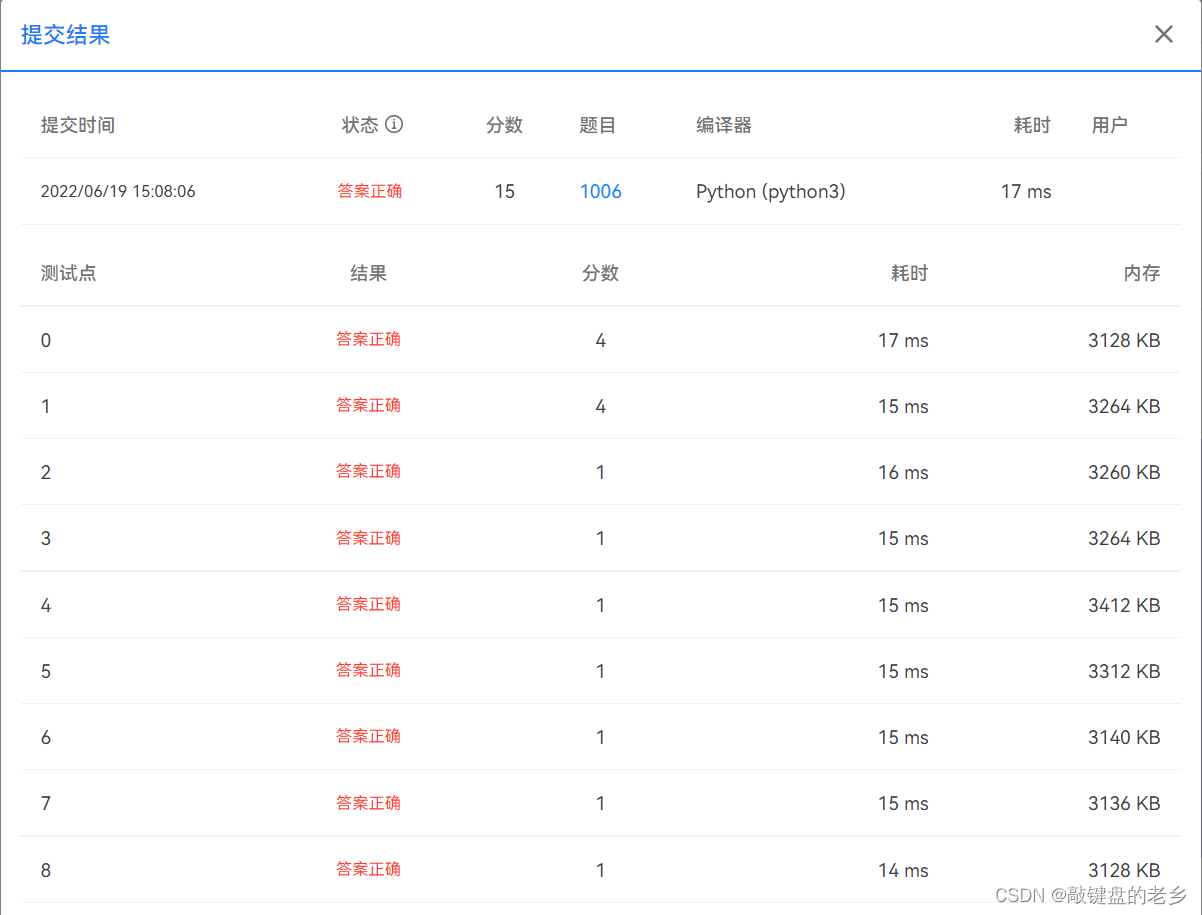This screenshot has height=915, width=1202.
Task: Select the 提交时间 column header
Action: [77, 124]
